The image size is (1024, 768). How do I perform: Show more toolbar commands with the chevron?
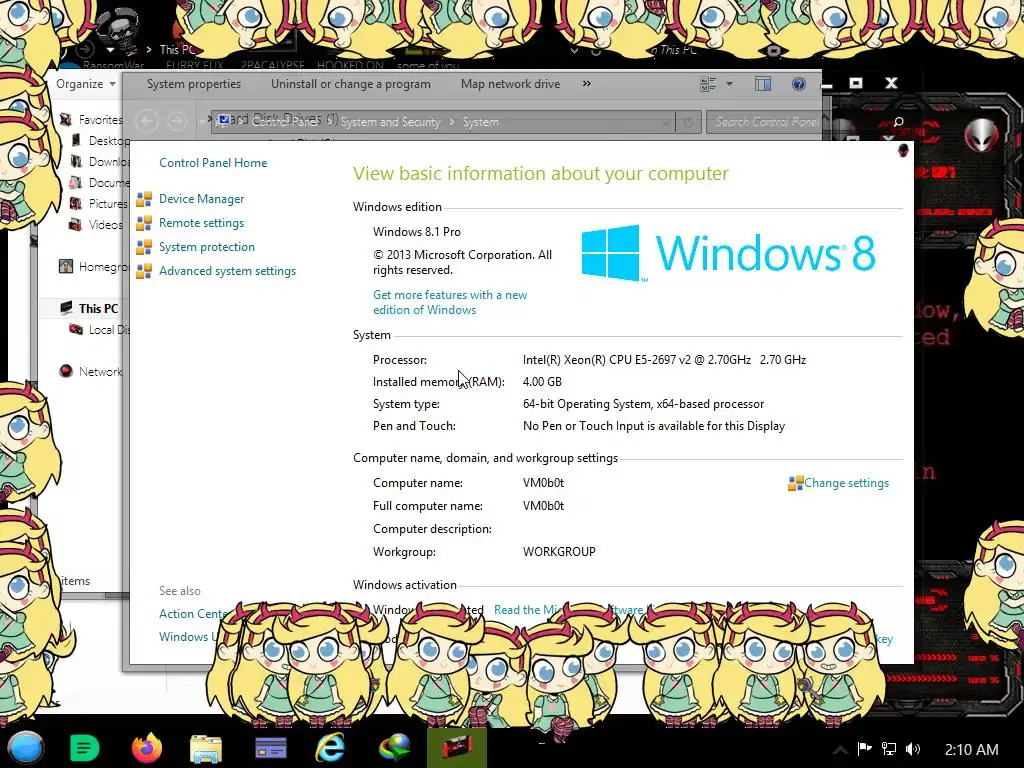point(586,84)
